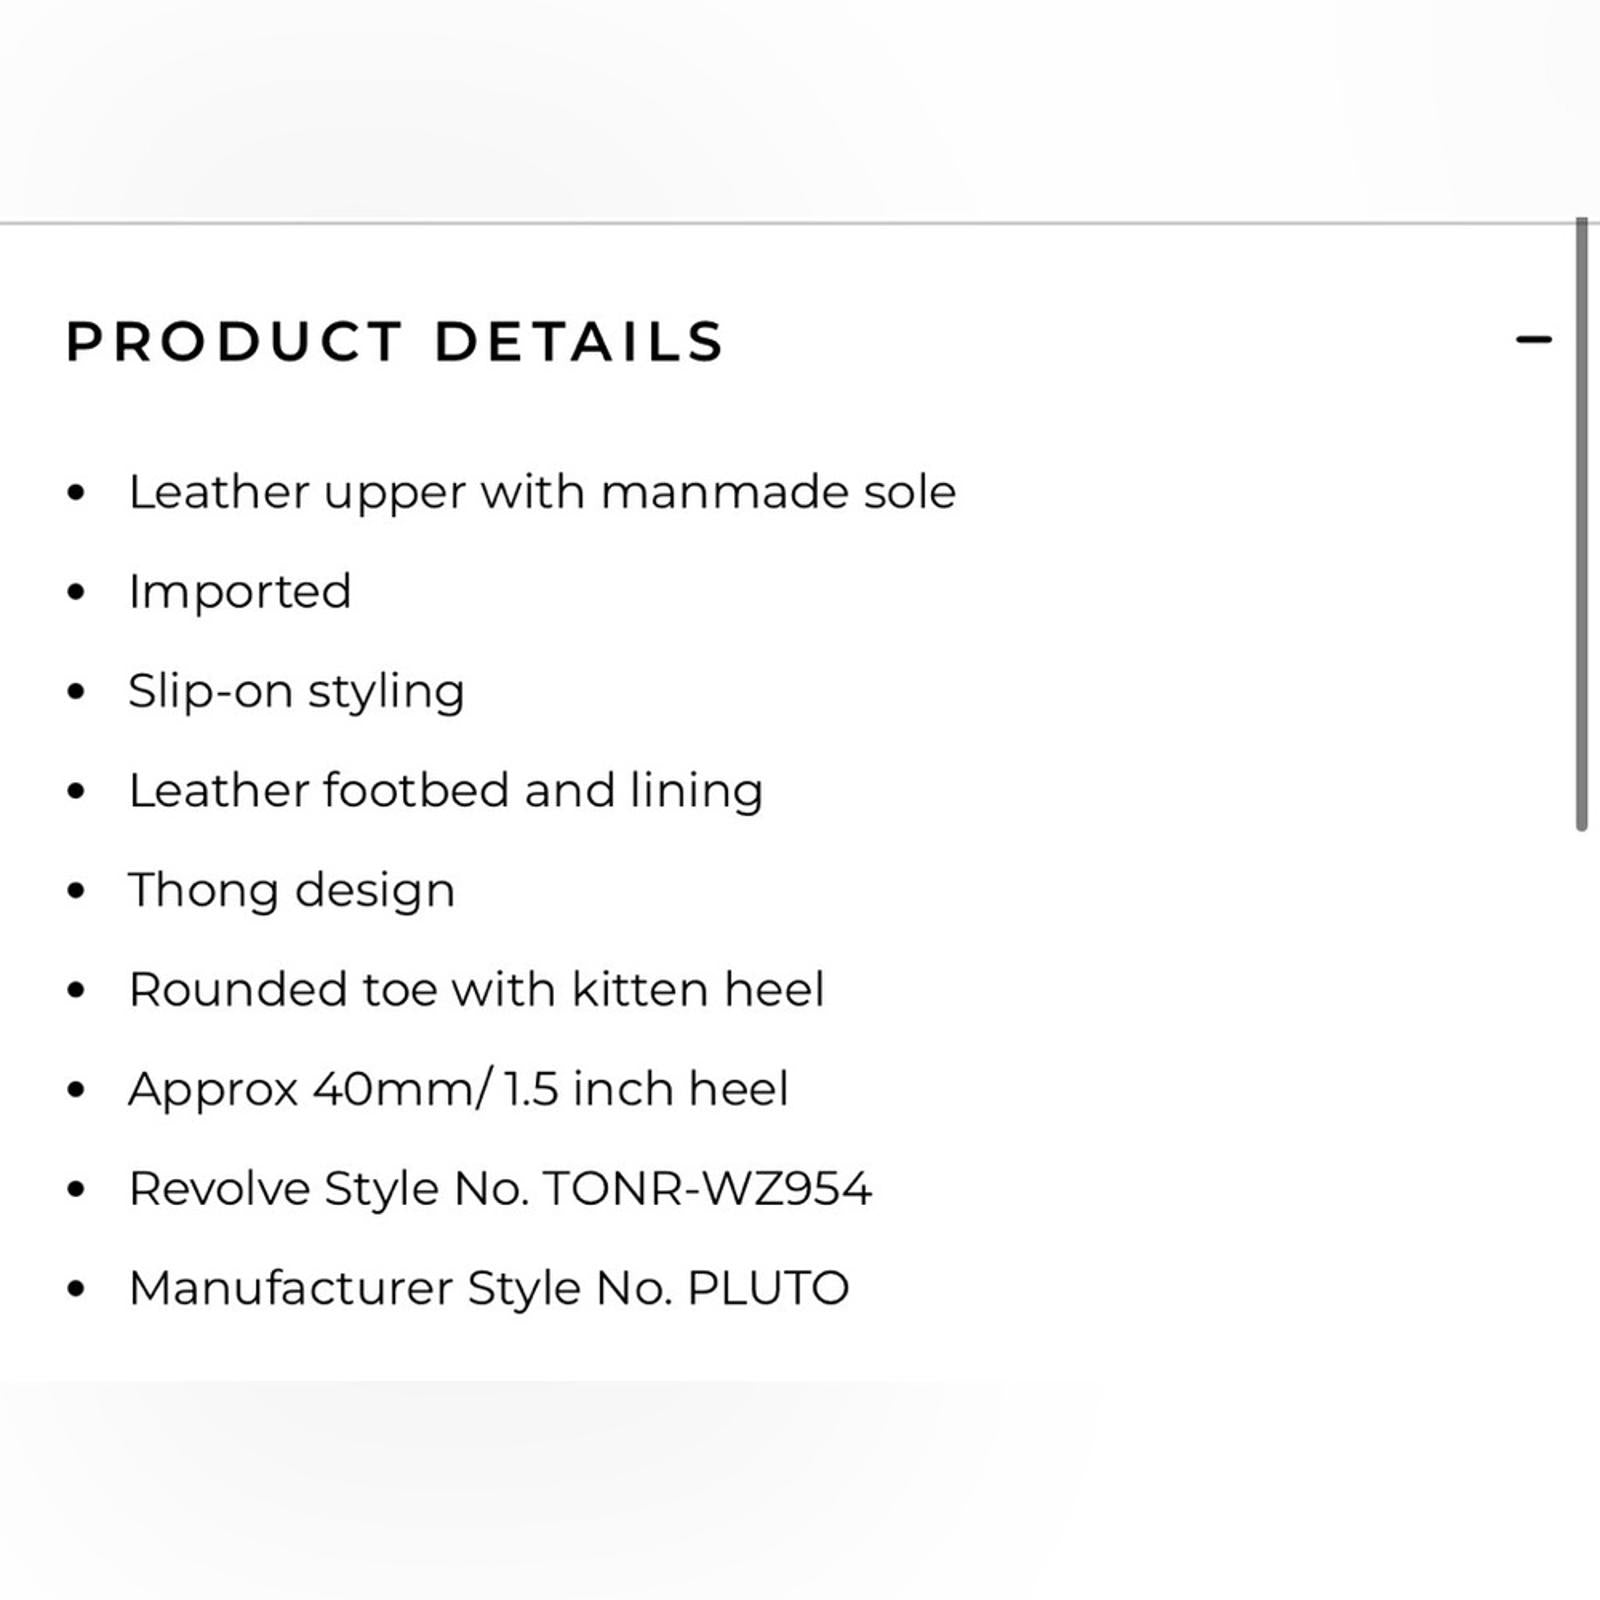This screenshot has height=1600, width=1600.
Task: Click Imported list entry
Action: click(x=240, y=590)
